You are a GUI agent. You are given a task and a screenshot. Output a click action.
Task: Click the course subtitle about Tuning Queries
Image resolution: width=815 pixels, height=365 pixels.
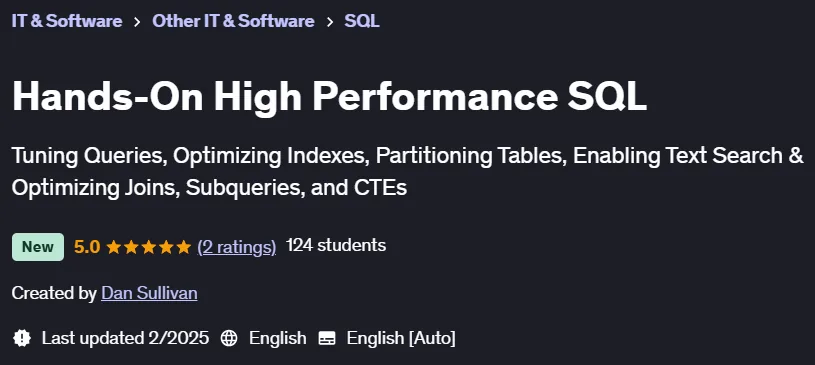408,172
